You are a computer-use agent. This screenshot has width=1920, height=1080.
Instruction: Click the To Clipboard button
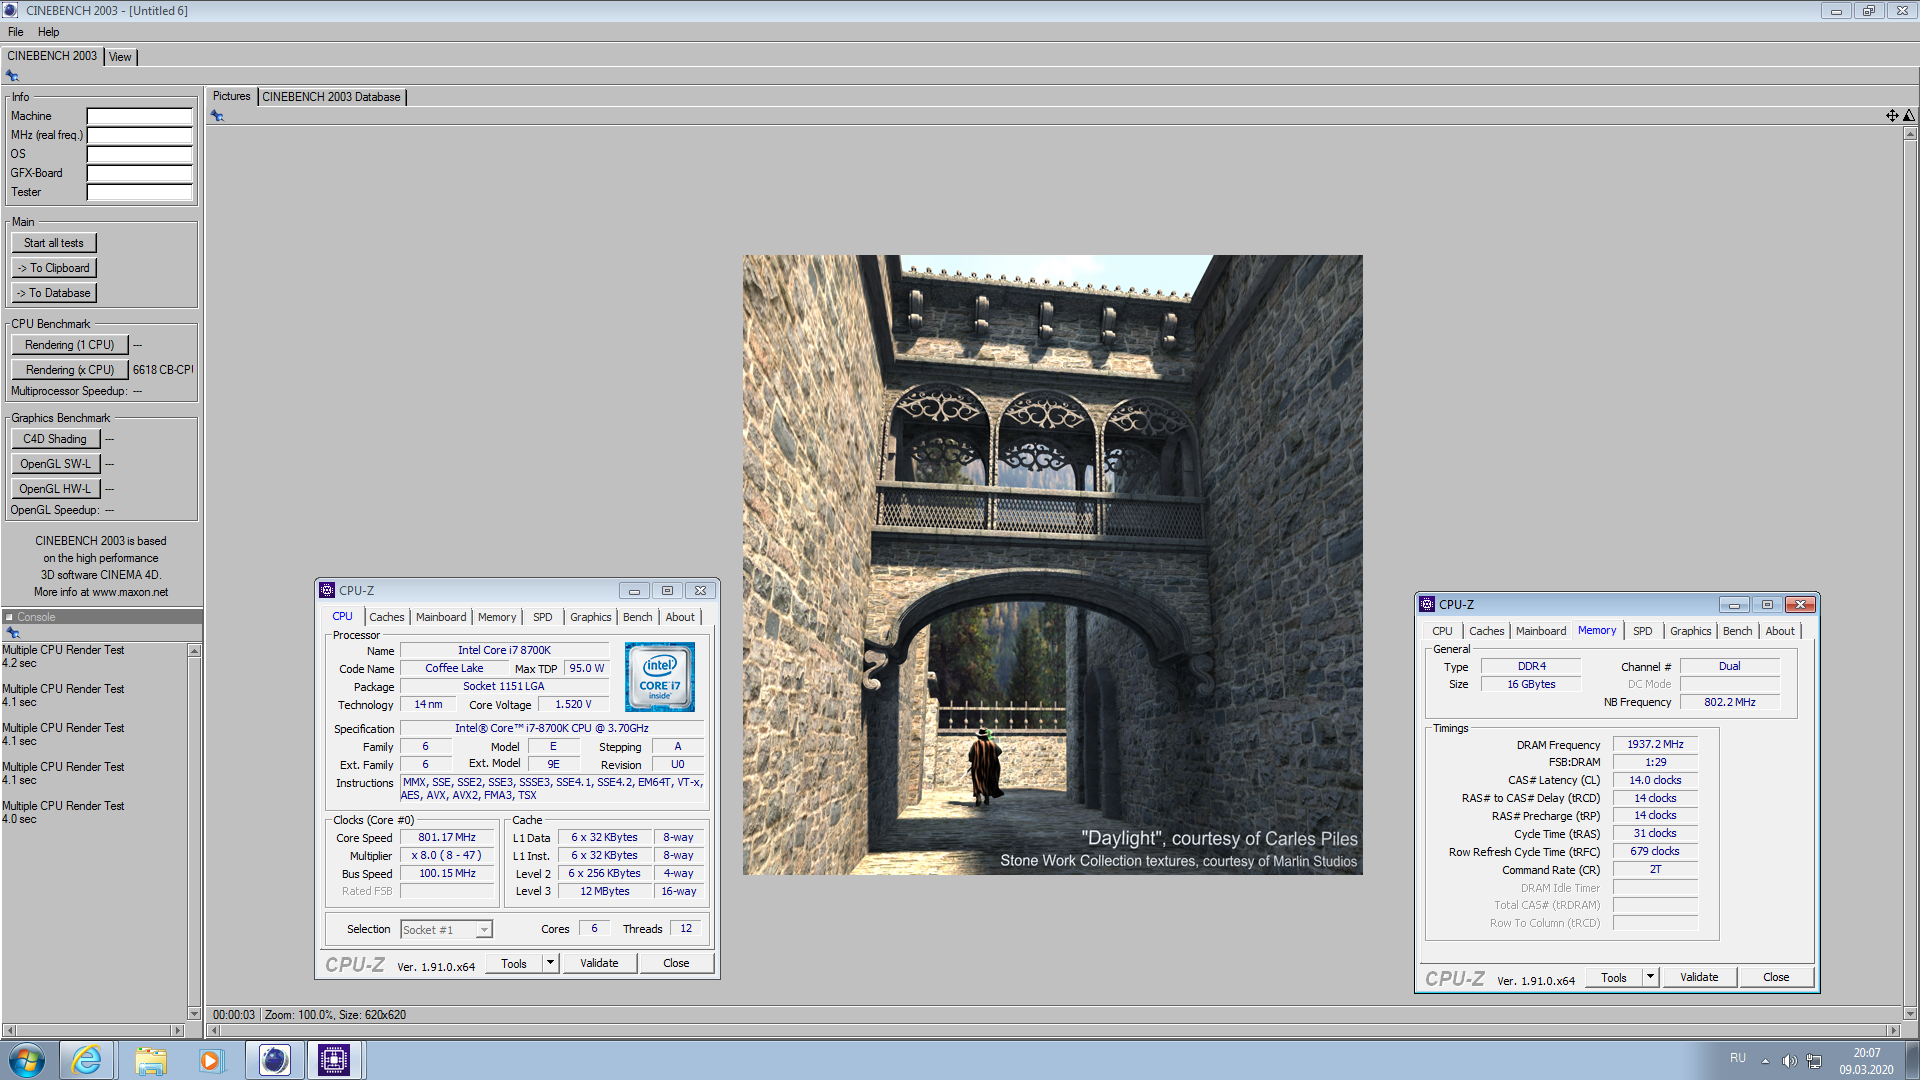click(54, 268)
